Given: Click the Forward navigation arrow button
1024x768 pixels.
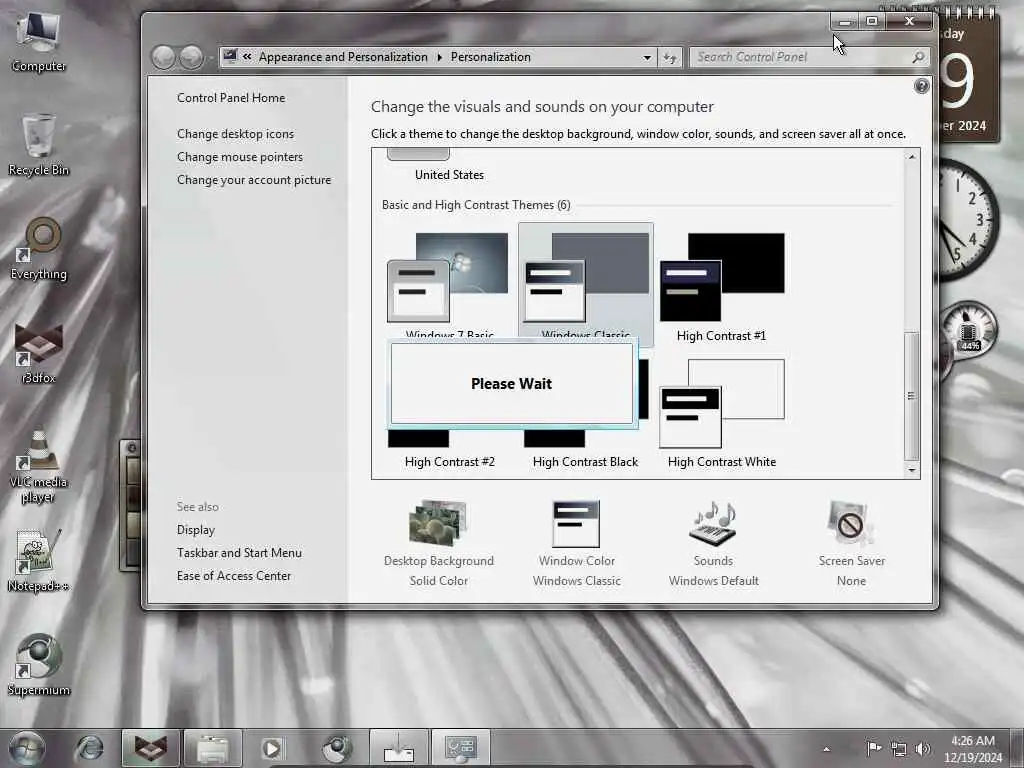Looking at the screenshot, I should 191,57.
